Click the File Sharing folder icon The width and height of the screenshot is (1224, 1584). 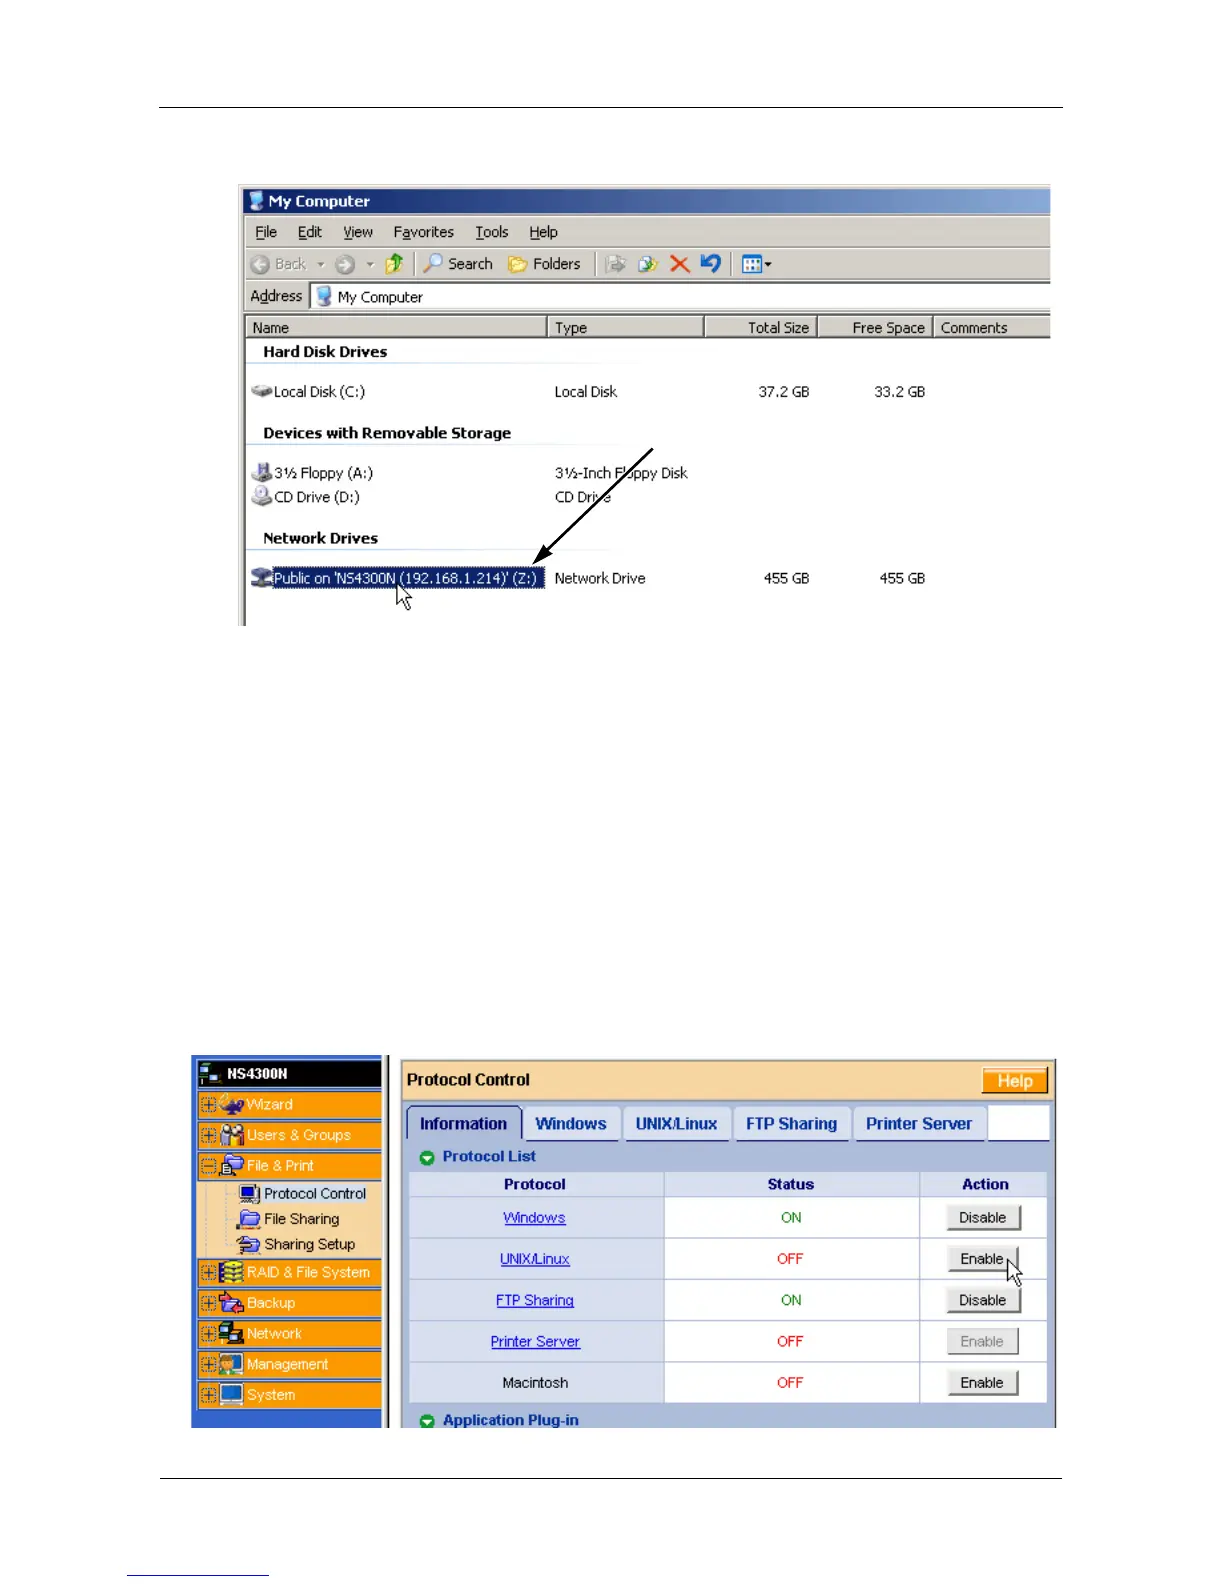coord(250,1219)
